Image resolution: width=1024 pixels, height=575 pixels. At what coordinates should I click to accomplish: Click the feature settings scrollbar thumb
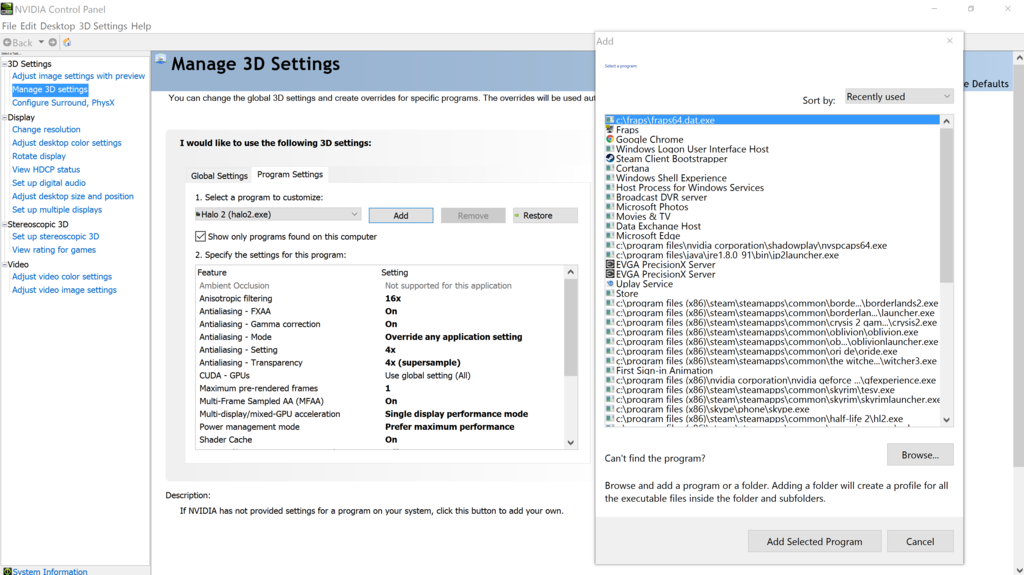coord(571,327)
